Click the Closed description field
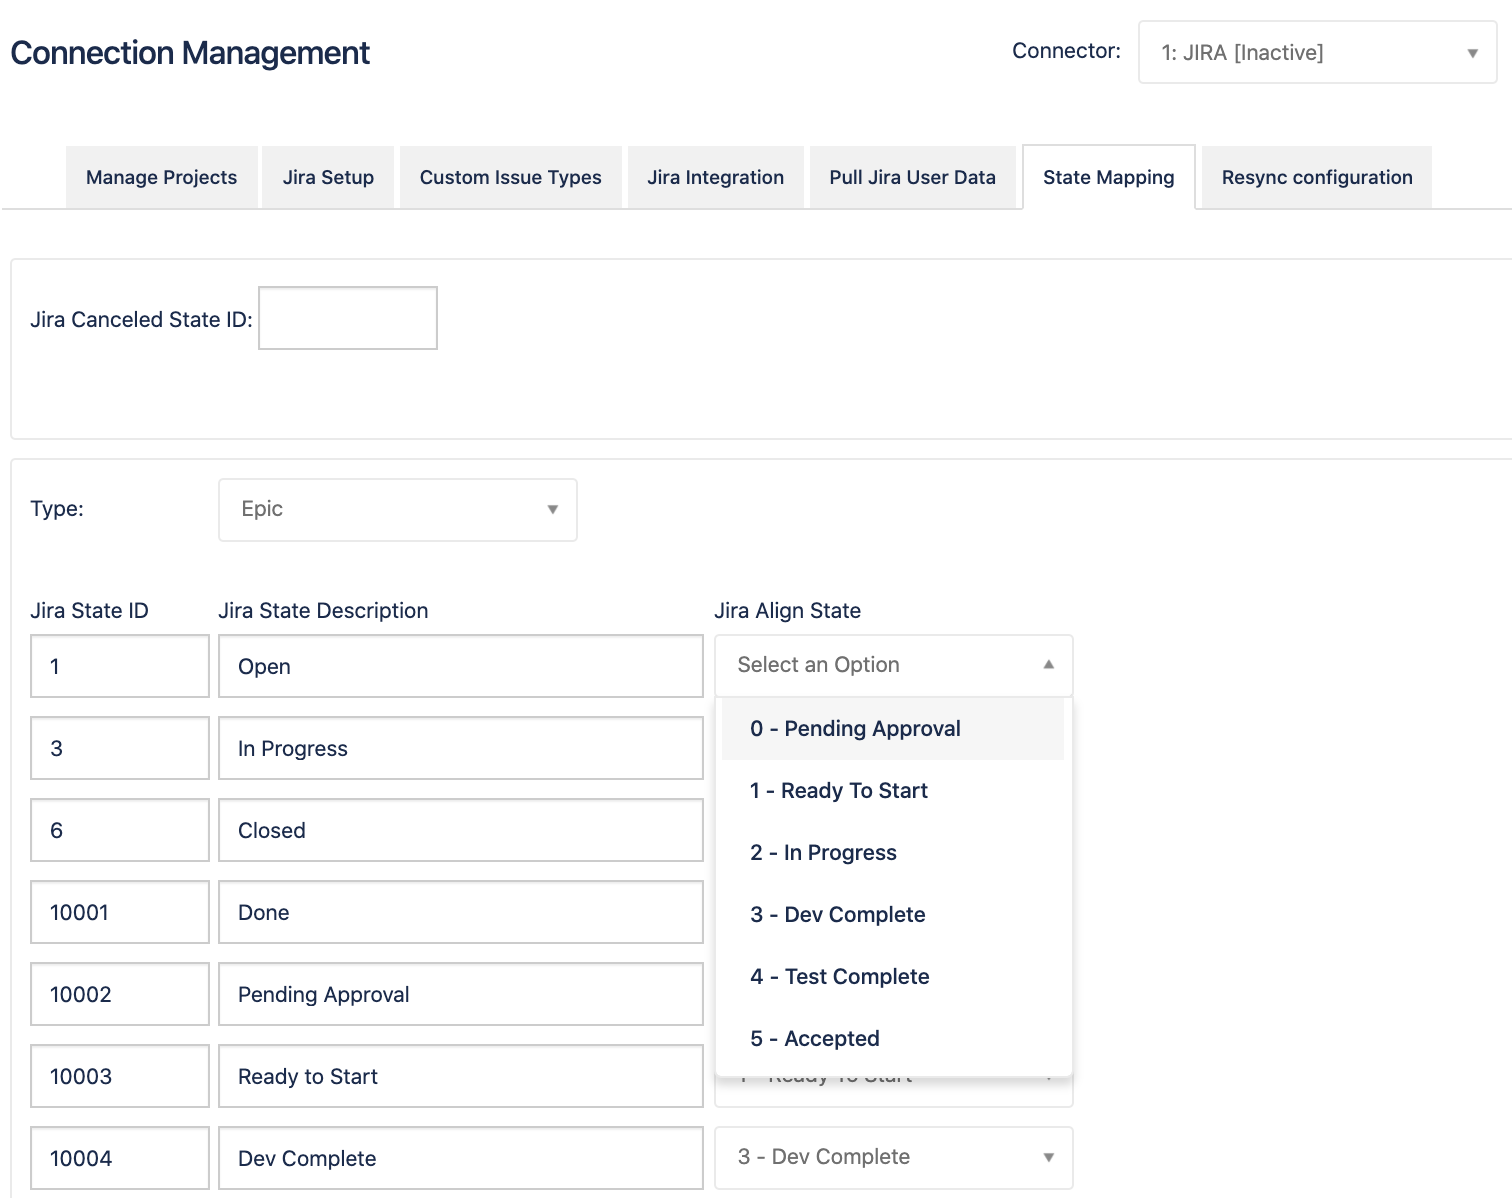 point(461,830)
